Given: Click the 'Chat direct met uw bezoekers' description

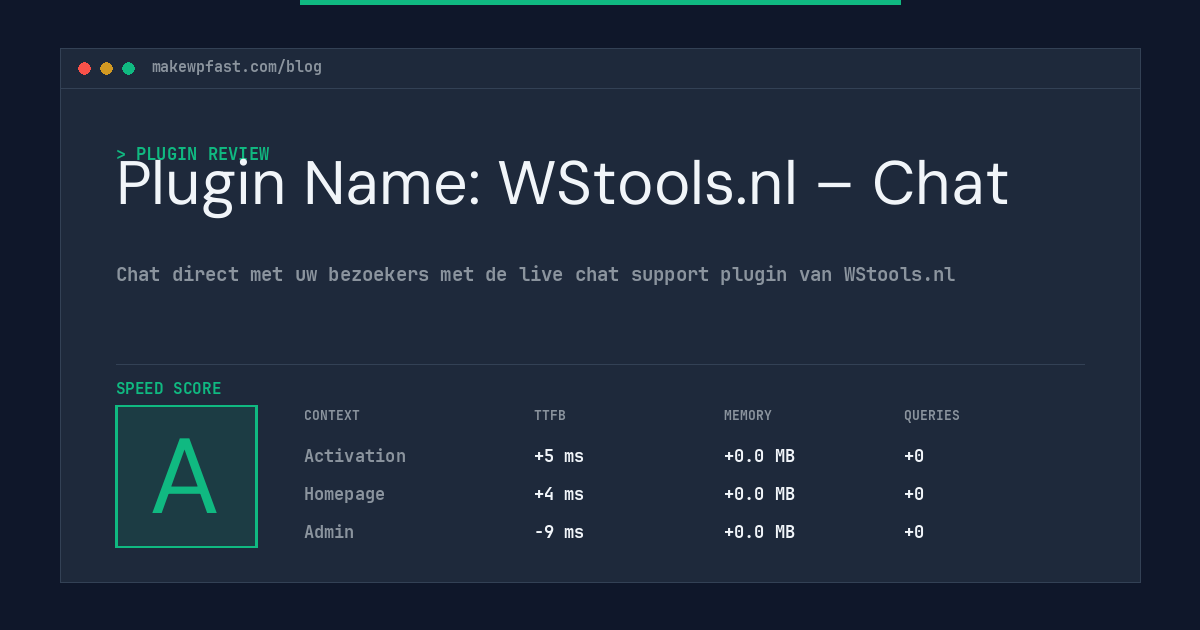Looking at the screenshot, I should pos(536,274).
